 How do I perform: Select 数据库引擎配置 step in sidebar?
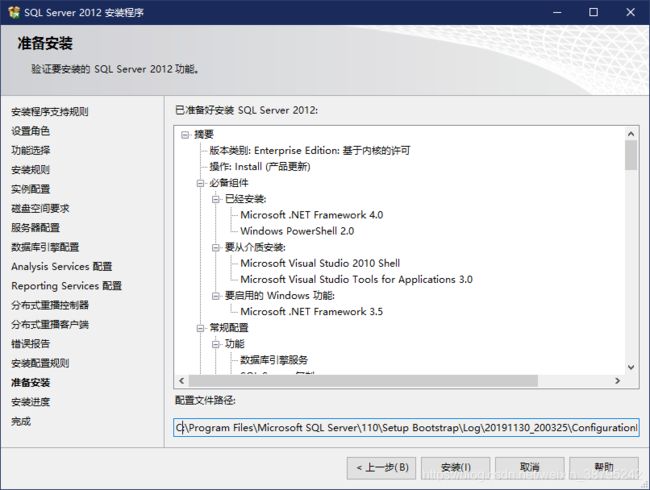pos(45,247)
